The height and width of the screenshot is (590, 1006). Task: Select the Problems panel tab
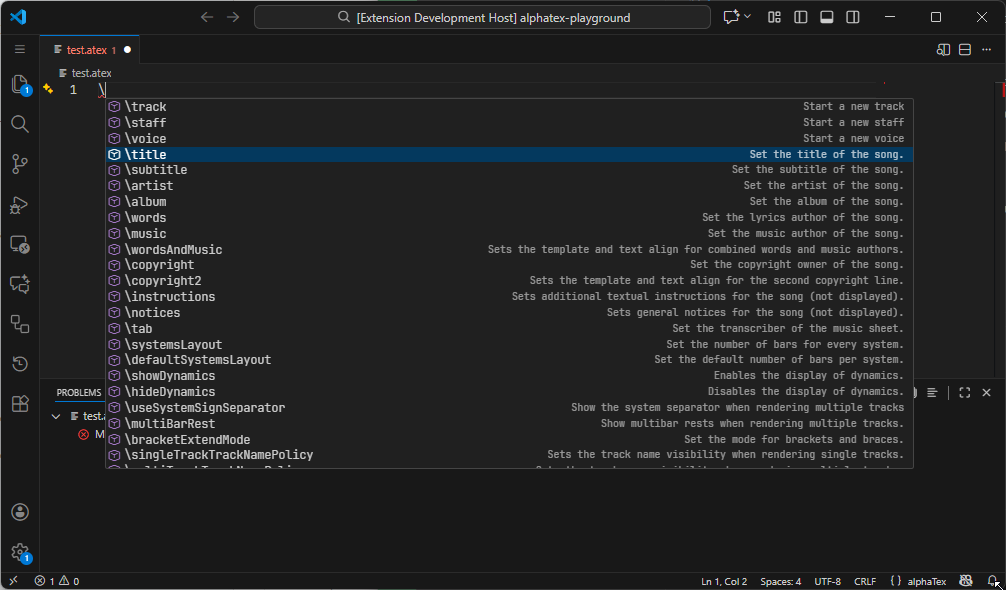pyautogui.click(x=79, y=393)
